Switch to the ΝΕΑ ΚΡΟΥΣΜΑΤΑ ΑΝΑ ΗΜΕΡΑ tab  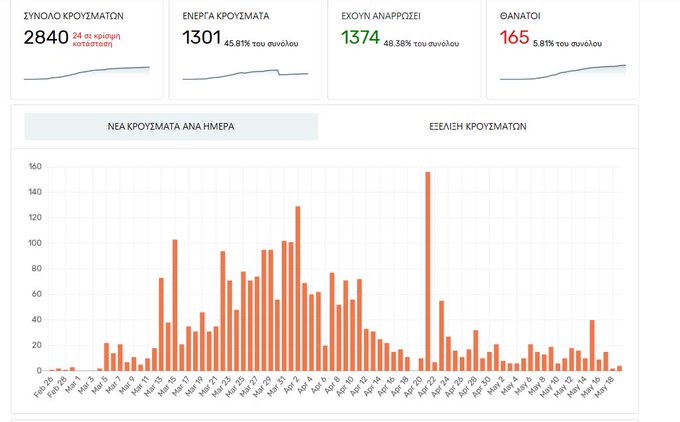pyautogui.click(x=171, y=127)
